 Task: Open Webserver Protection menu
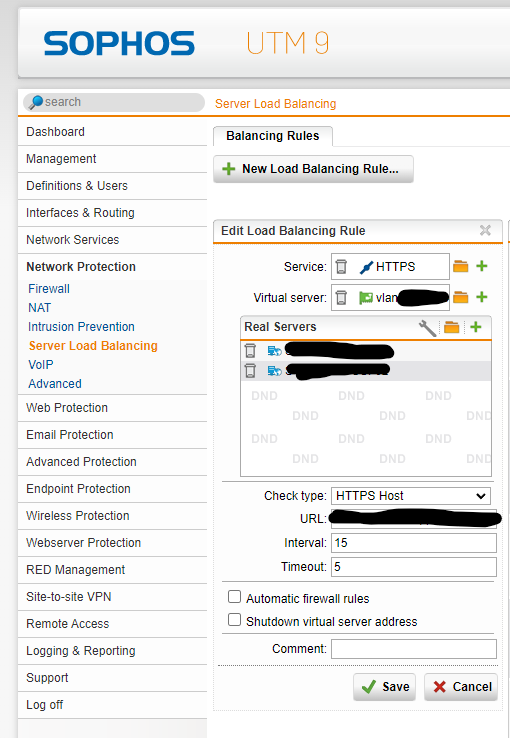click(112, 543)
